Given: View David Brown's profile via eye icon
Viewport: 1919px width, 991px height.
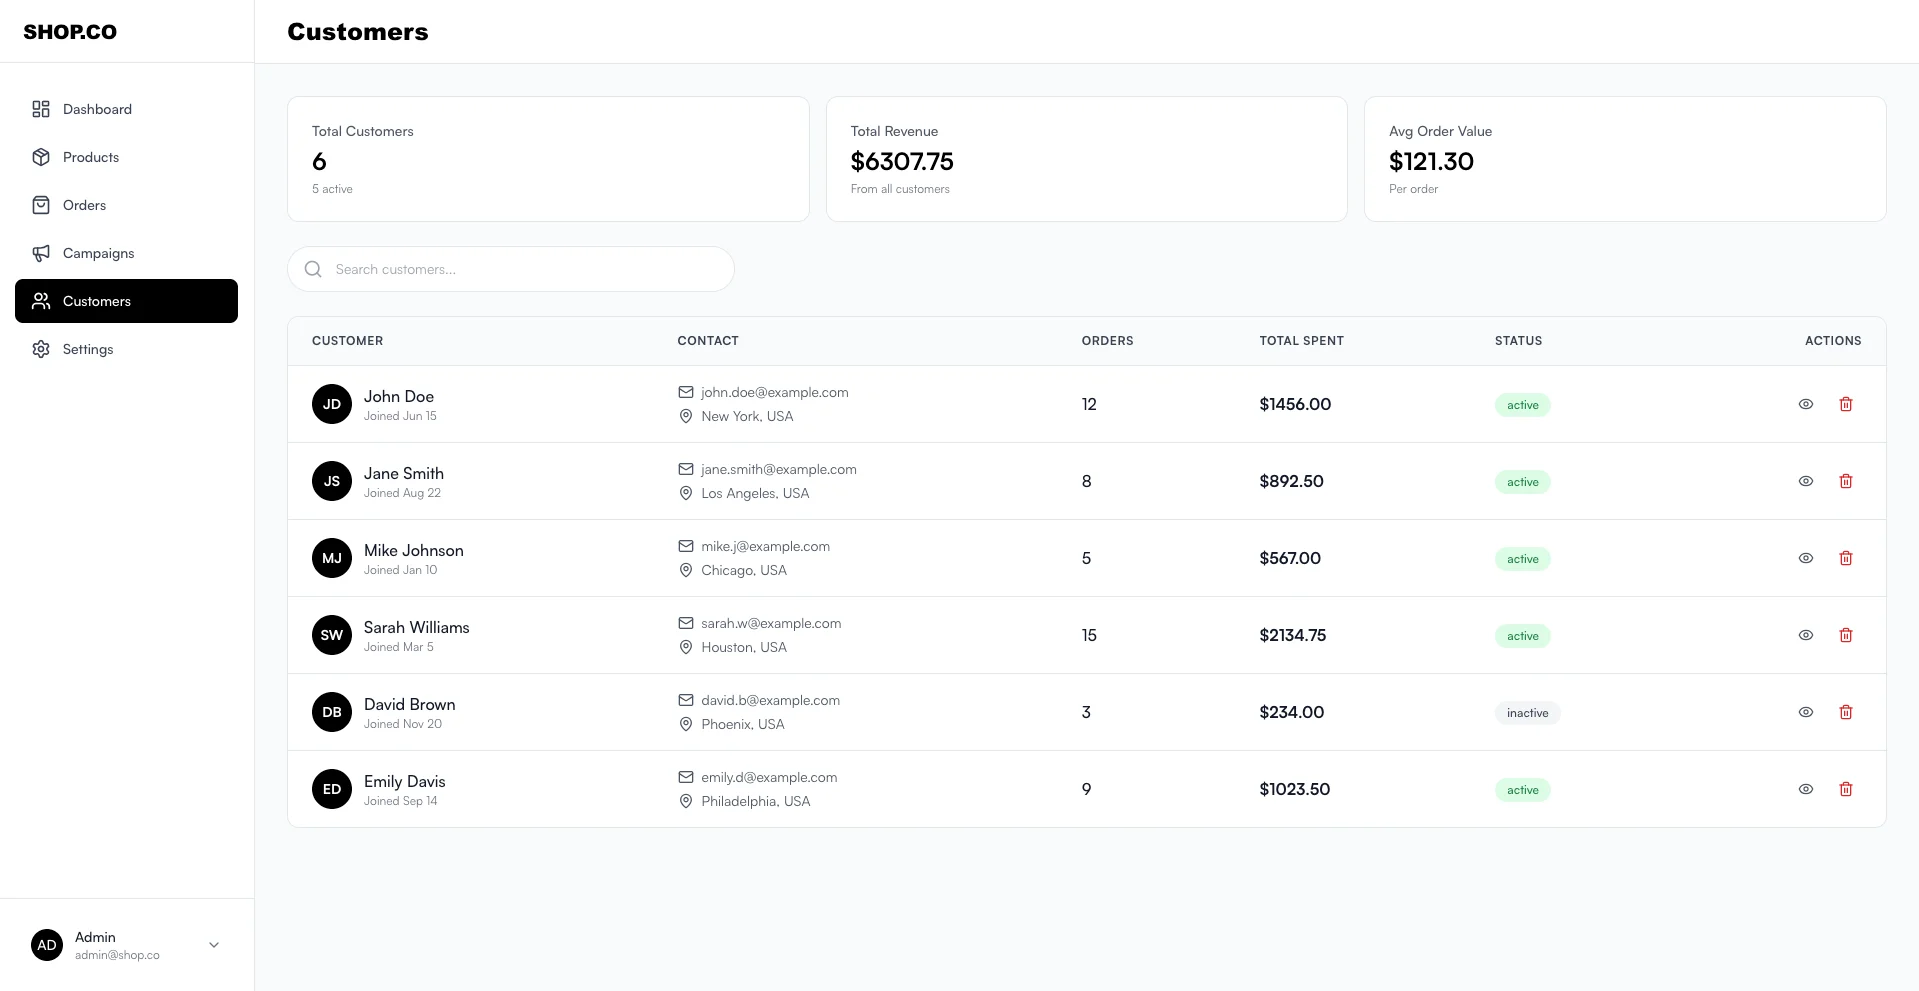Looking at the screenshot, I should (x=1806, y=712).
